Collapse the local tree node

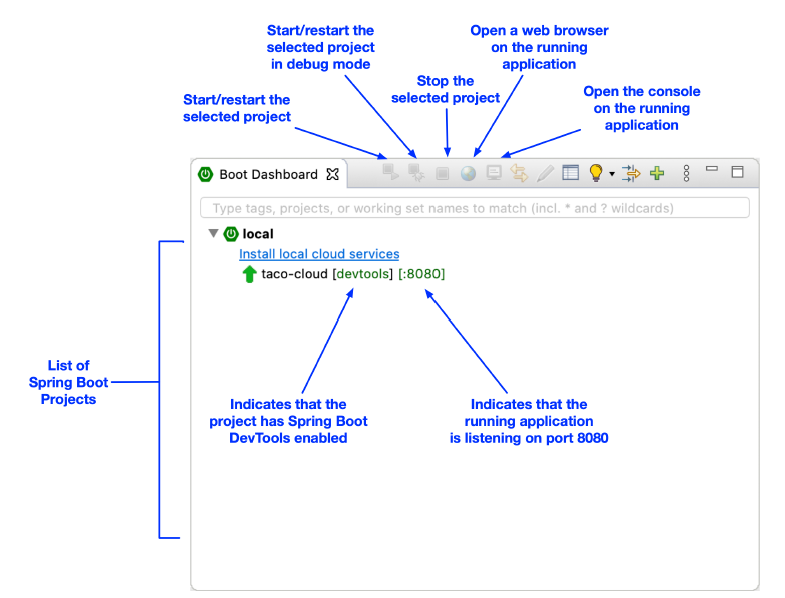tap(213, 234)
